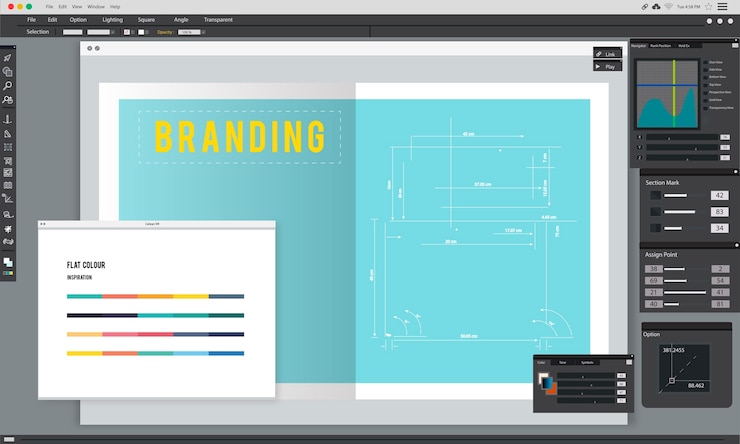Click the Link button

(607, 54)
